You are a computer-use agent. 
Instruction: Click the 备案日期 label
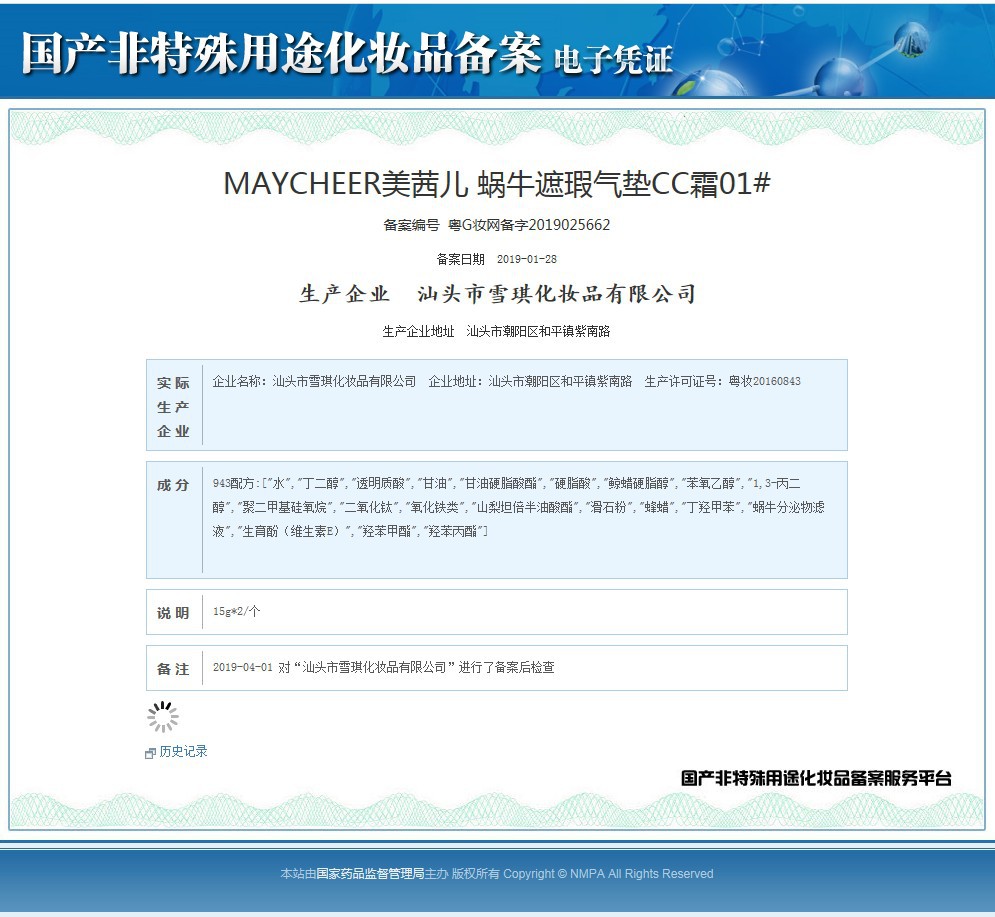point(460,259)
